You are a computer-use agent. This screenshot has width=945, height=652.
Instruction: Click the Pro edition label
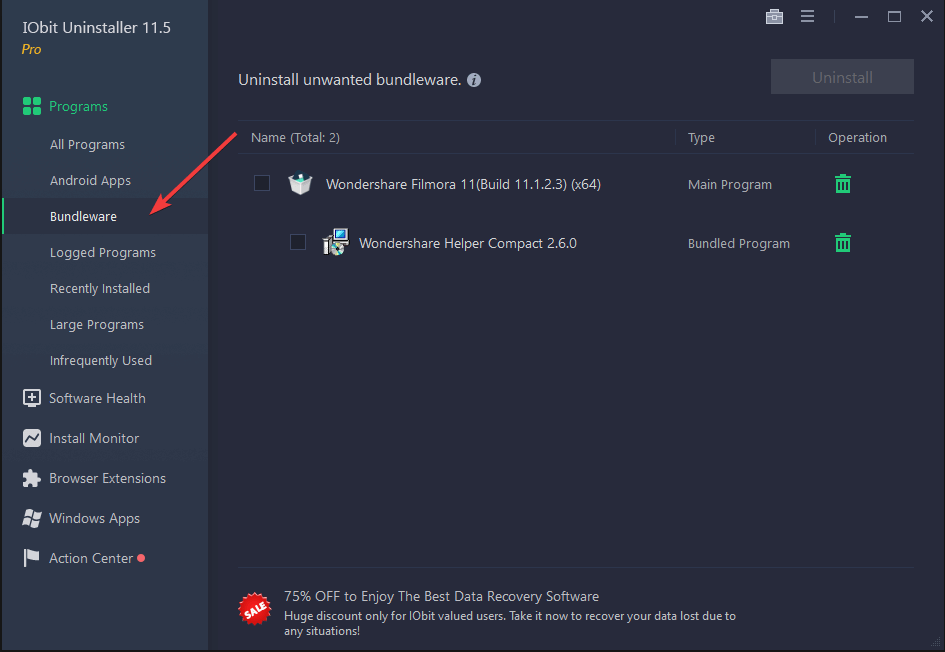[31, 49]
